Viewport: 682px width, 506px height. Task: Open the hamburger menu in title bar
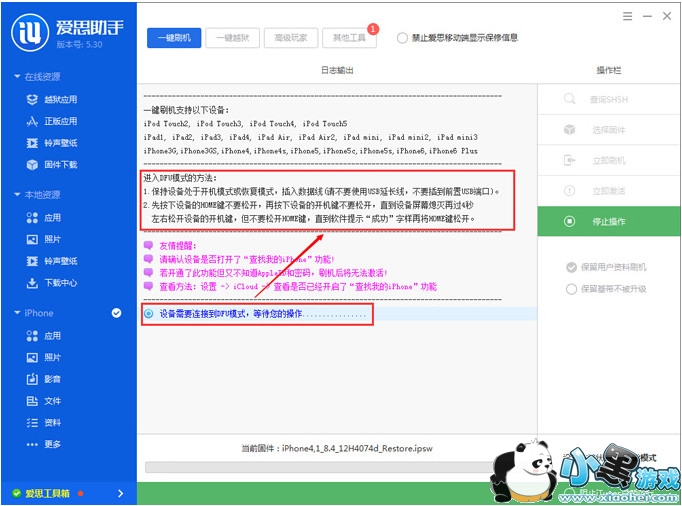(627, 16)
